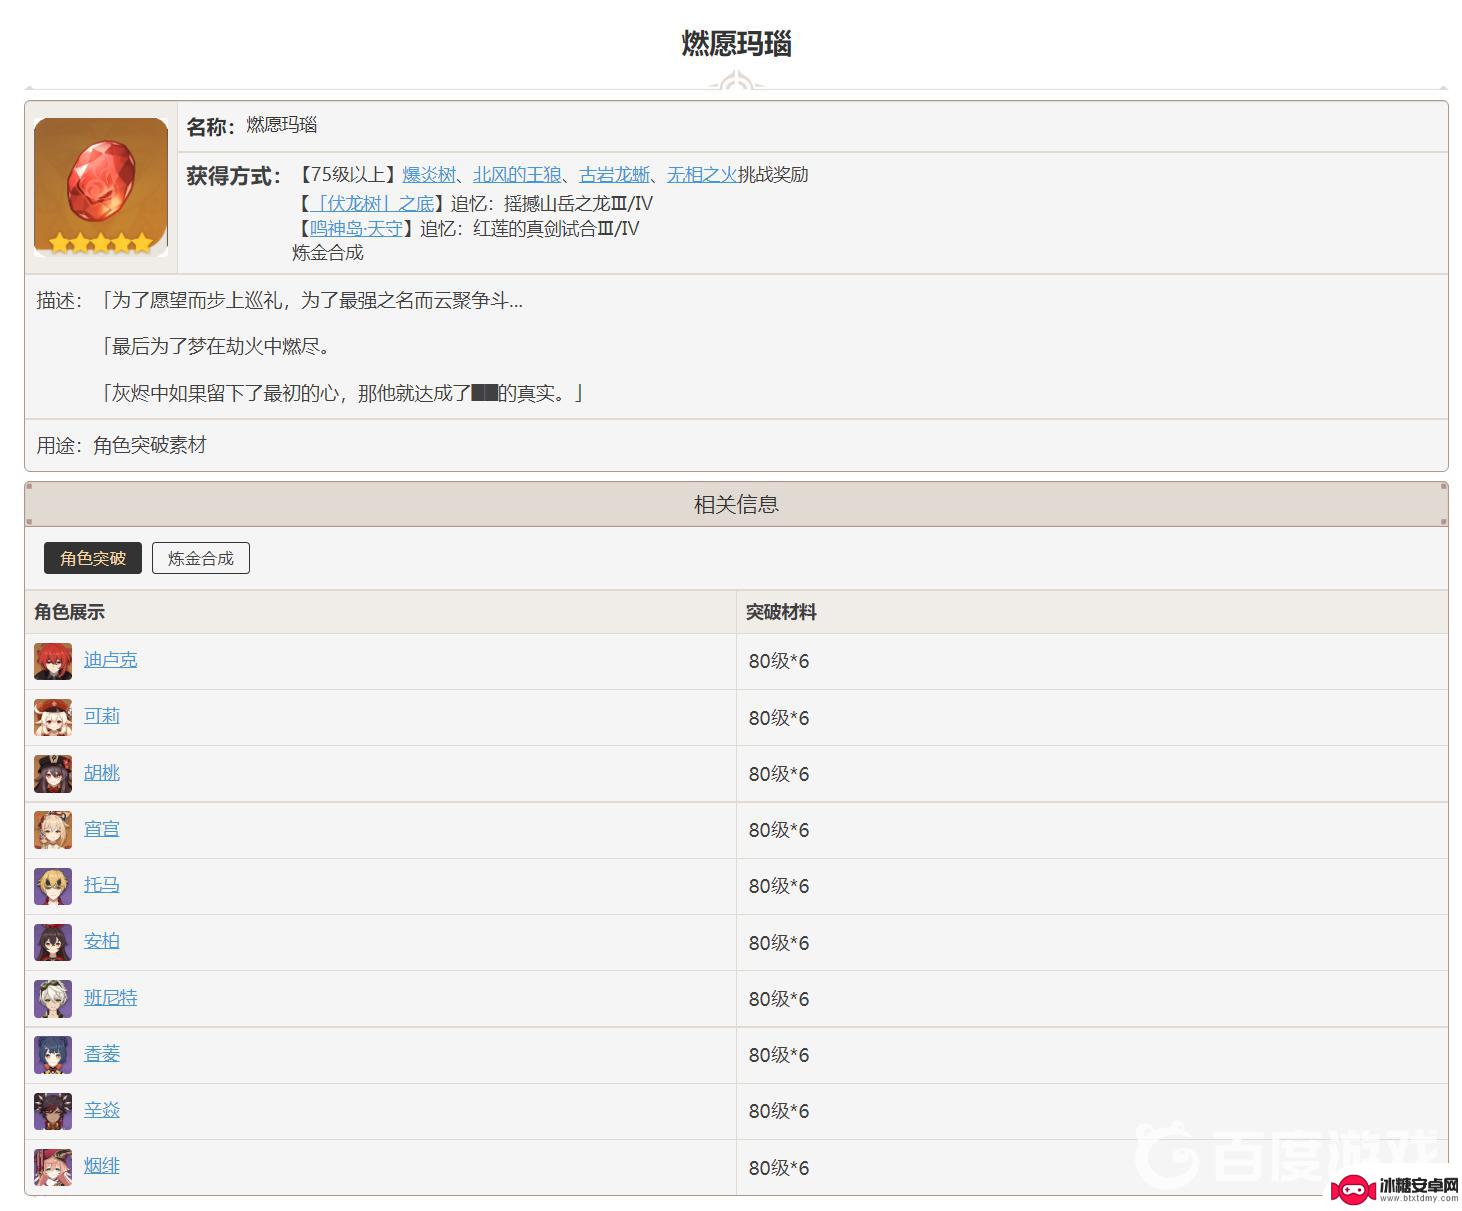Click 托马 character avatar
1462x1211 pixels.
[x=53, y=886]
